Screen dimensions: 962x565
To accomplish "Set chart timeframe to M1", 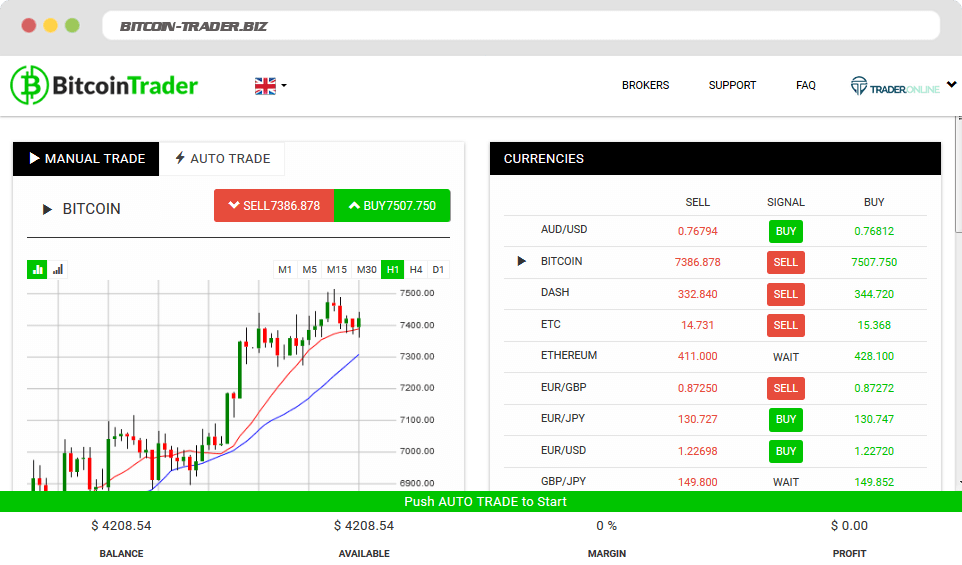I will click(x=285, y=269).
